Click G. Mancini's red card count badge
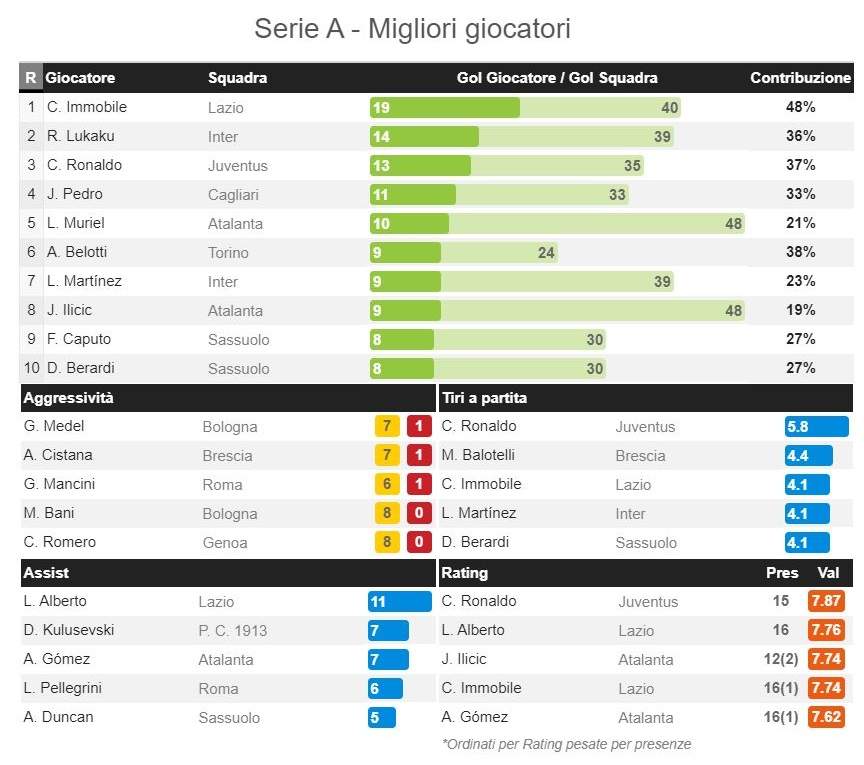Screen dimensions: 864x765 coord(420,485)
